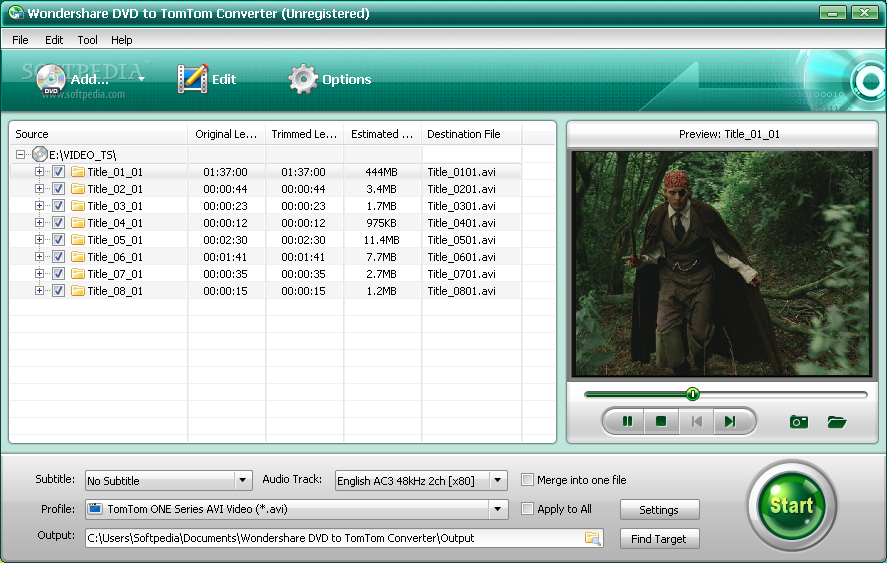Select the 444MB estimated size cell
Image resolution: width=887 pixels, height=563 pixels.
tap(382, 172)
